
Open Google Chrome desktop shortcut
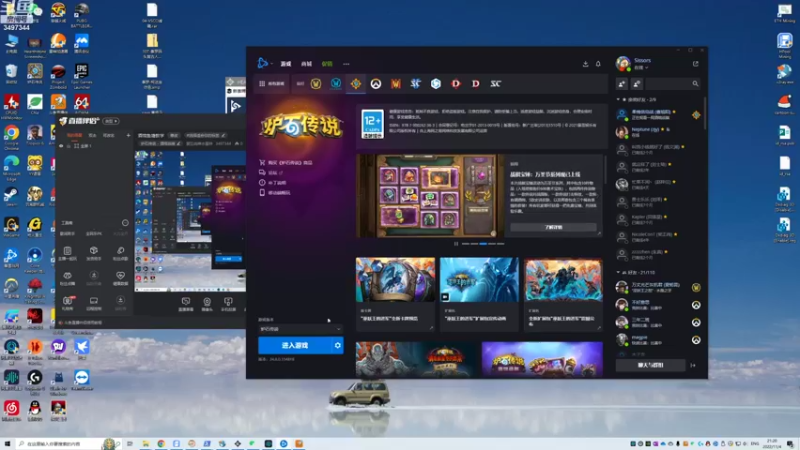11,134
